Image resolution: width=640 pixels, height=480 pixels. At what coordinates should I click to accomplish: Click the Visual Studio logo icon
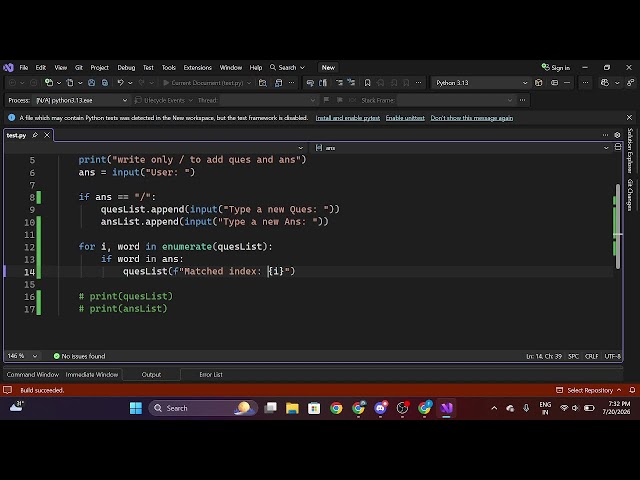click(x=8, y=67)
